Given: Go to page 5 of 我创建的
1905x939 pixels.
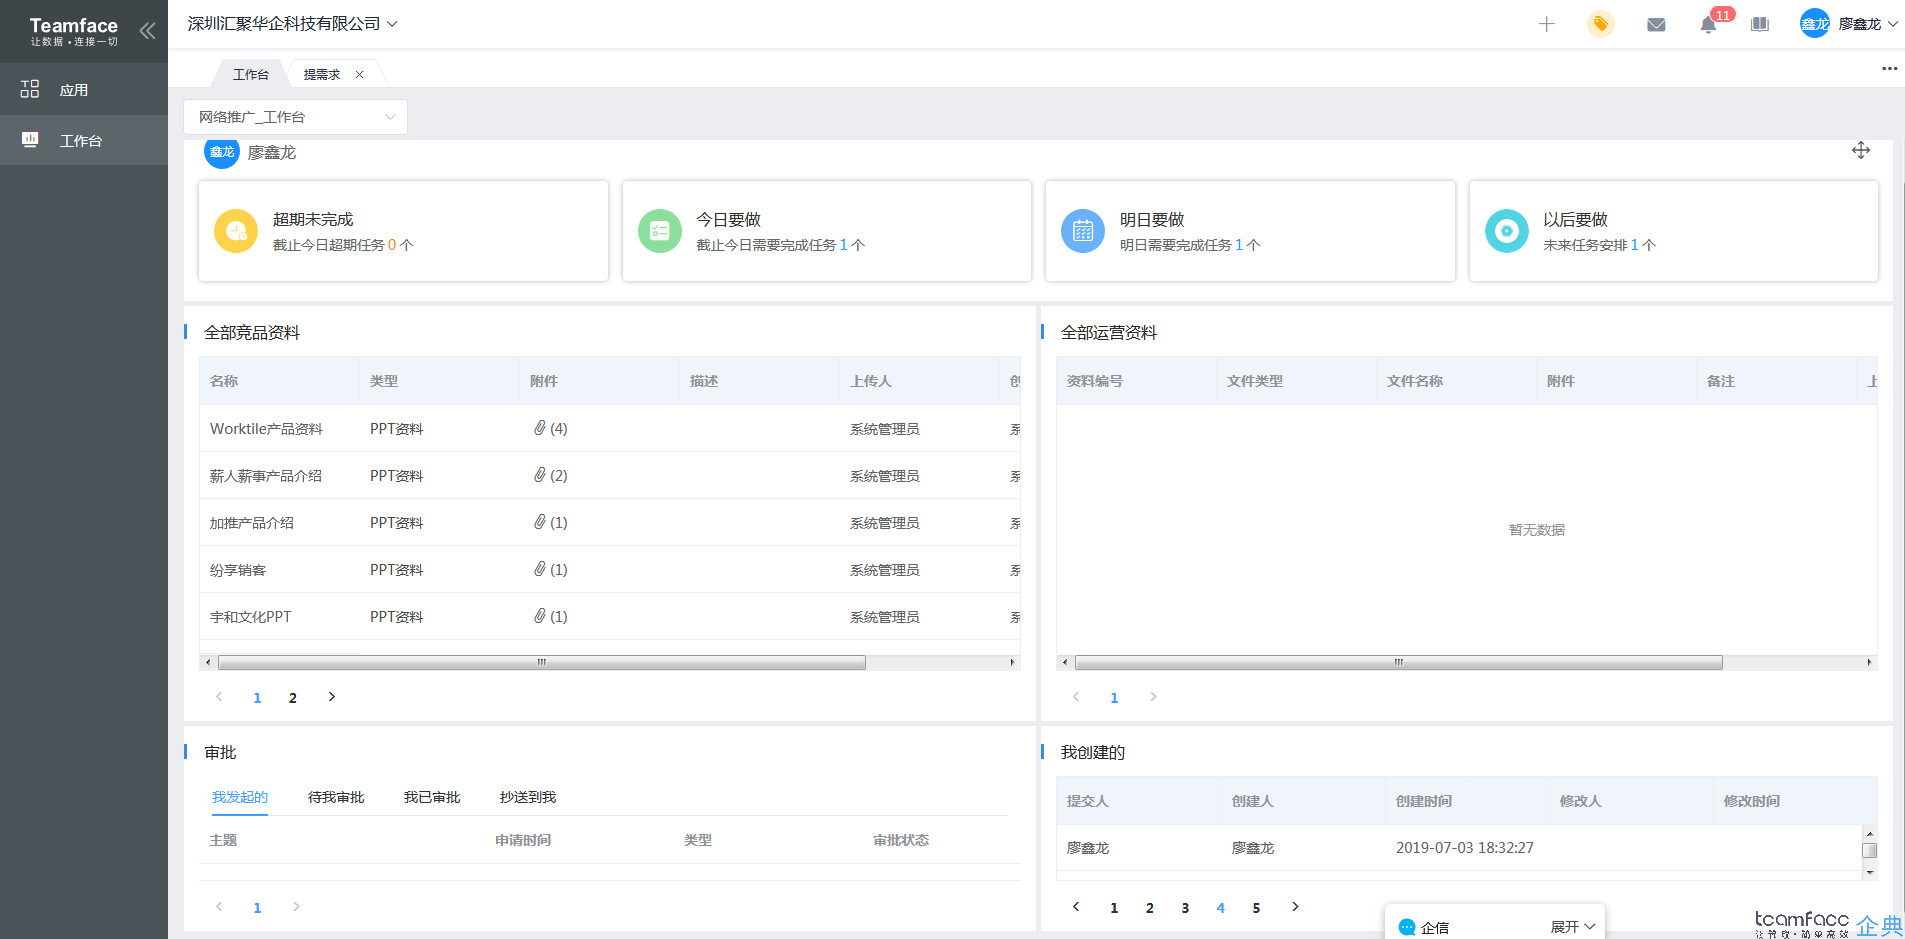Looking at the screenshot, I should click(1256, 908).
